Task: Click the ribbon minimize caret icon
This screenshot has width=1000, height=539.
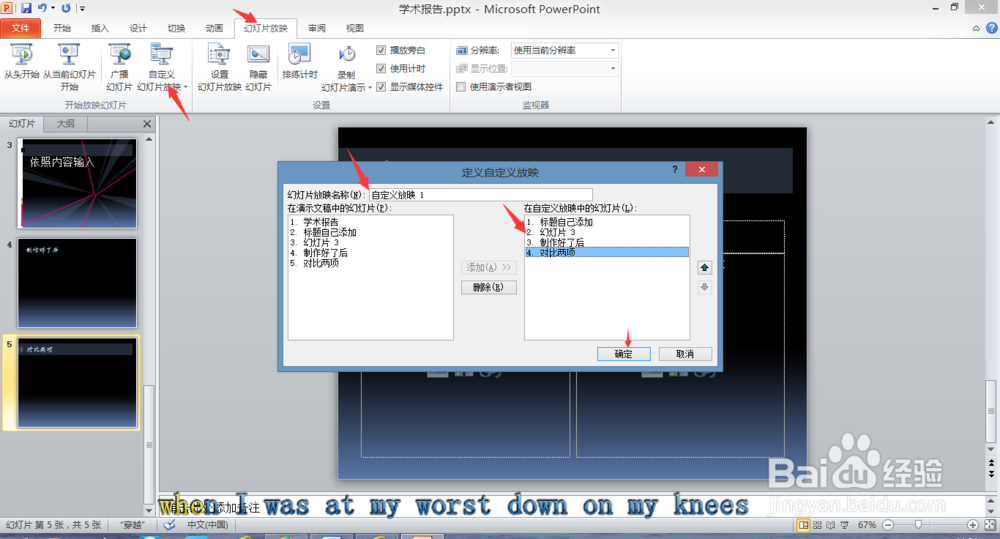Action: (x=976, y=28)
